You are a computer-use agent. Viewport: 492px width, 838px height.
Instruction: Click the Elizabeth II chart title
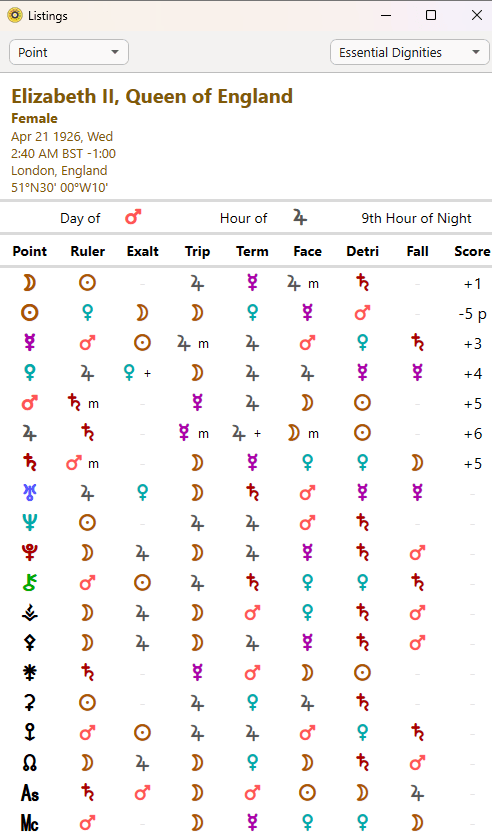point(152,96)
